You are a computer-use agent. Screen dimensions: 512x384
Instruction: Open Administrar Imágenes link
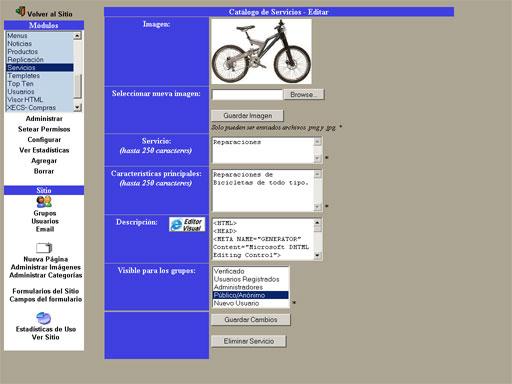[46, 267]
